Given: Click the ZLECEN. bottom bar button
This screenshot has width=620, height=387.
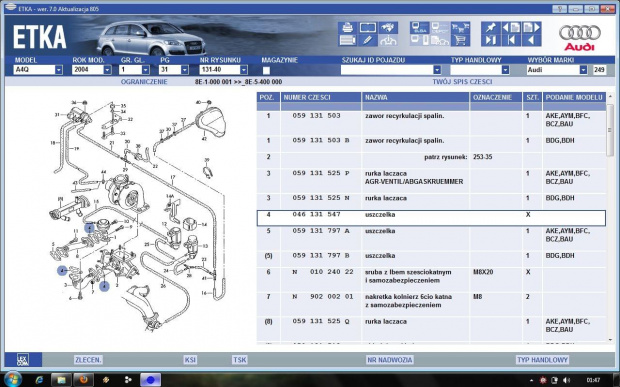Looking at the screenshot, I should (88, 360).
